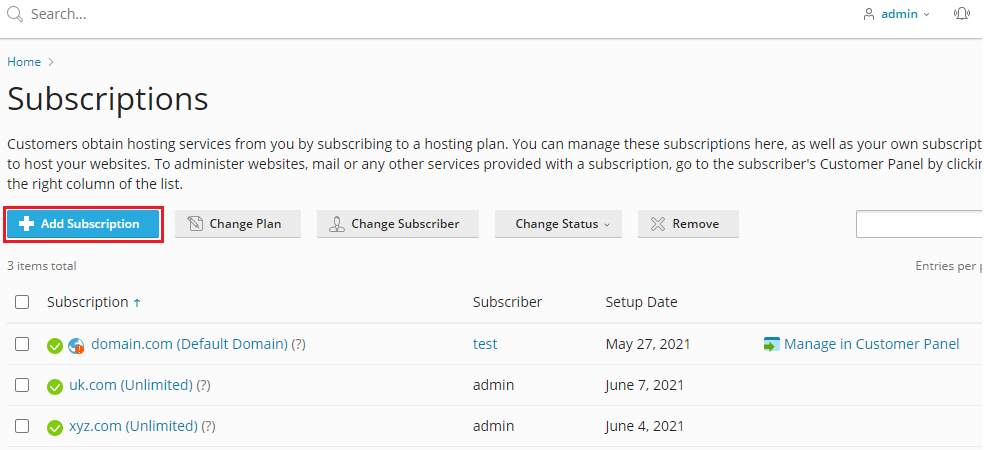
Task: Click the globe warning icon beside domain.com
Action: coord(77,346)
